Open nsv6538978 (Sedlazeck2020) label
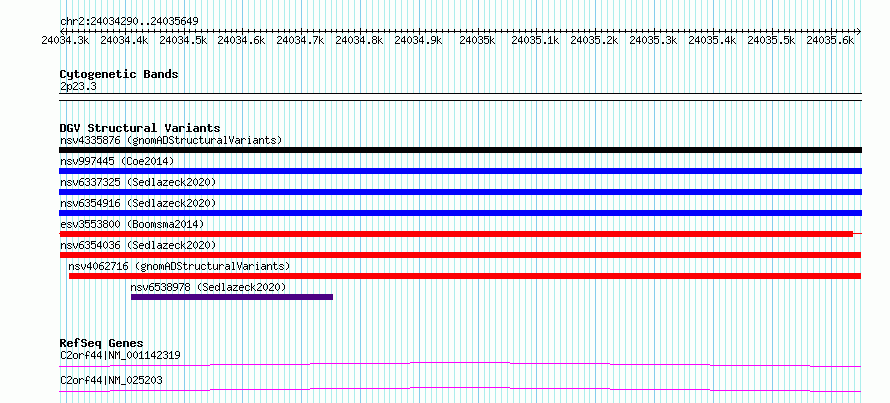 tap(208, 287)
